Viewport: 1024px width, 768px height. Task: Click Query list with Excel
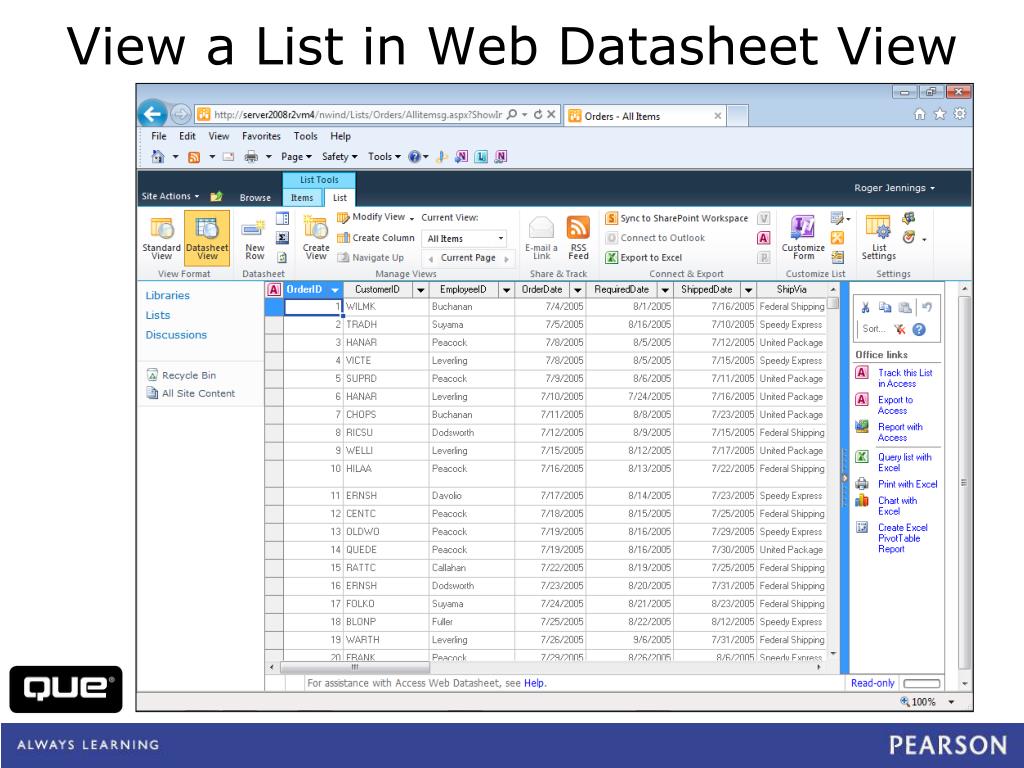[x=904, y=462]
